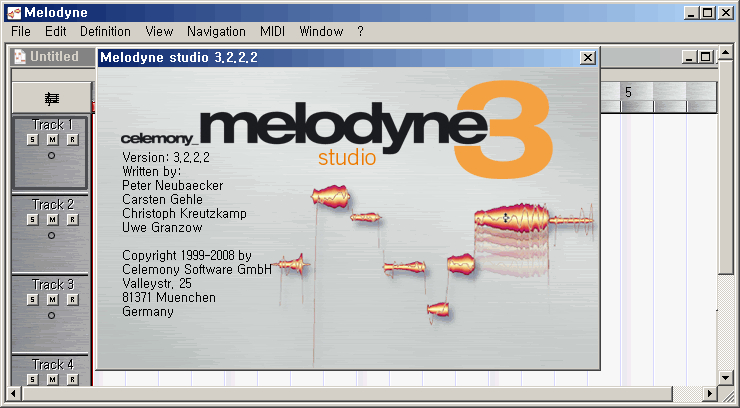Arm record on Track 1
Viewport: 740px width, 408px height.
(72, 140)
